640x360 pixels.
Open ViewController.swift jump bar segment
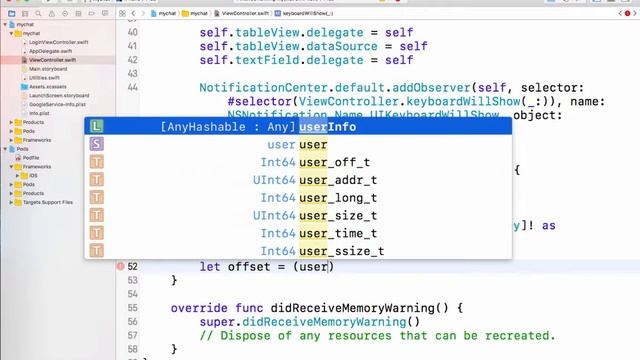pos(241,13)
